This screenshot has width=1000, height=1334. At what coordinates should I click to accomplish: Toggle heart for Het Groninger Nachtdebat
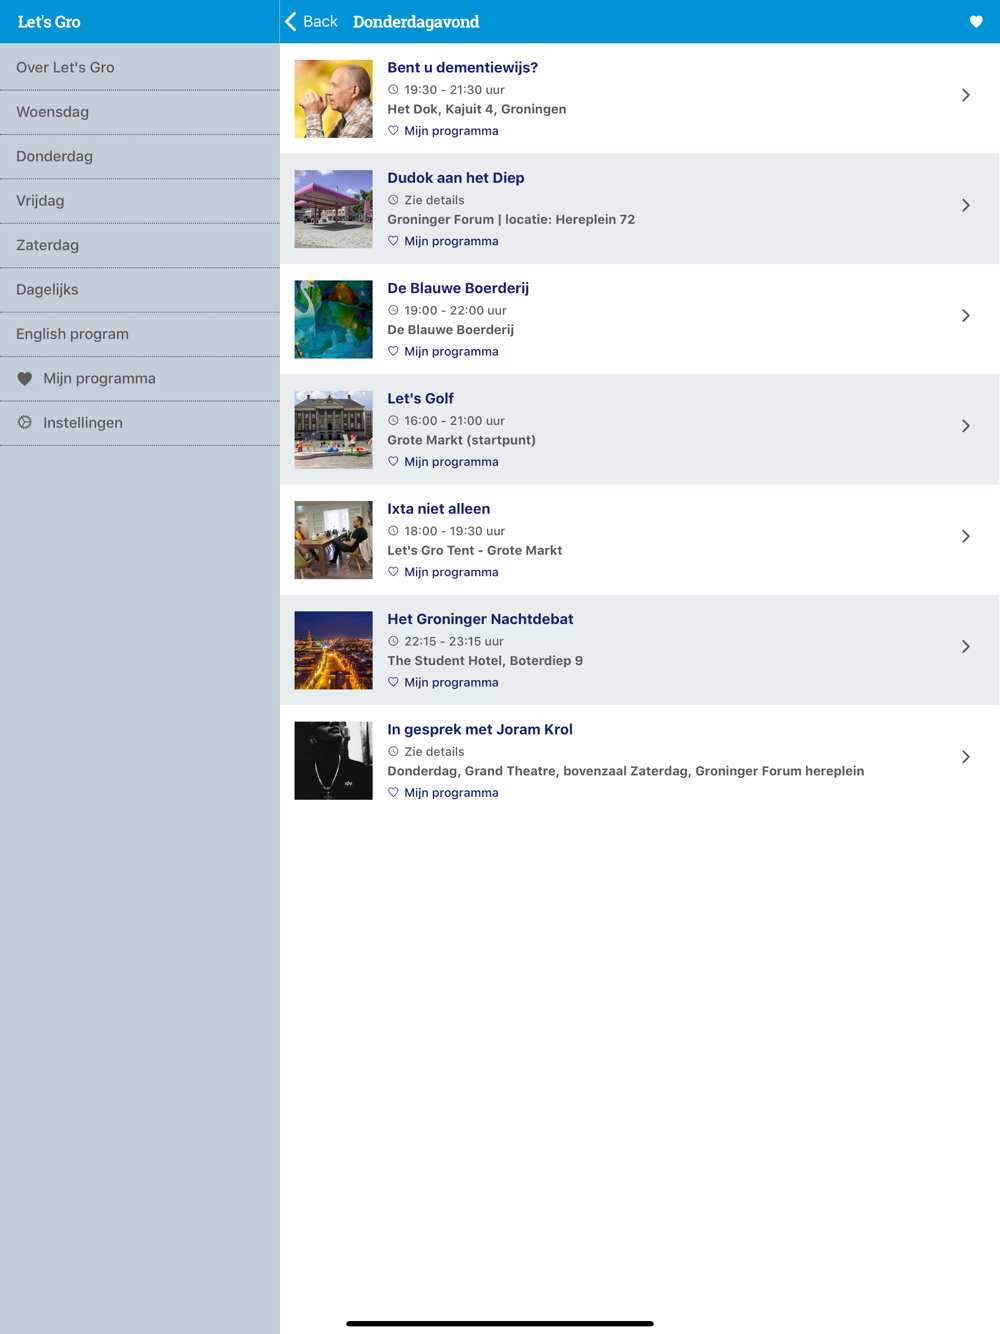[x=393, y=682]
